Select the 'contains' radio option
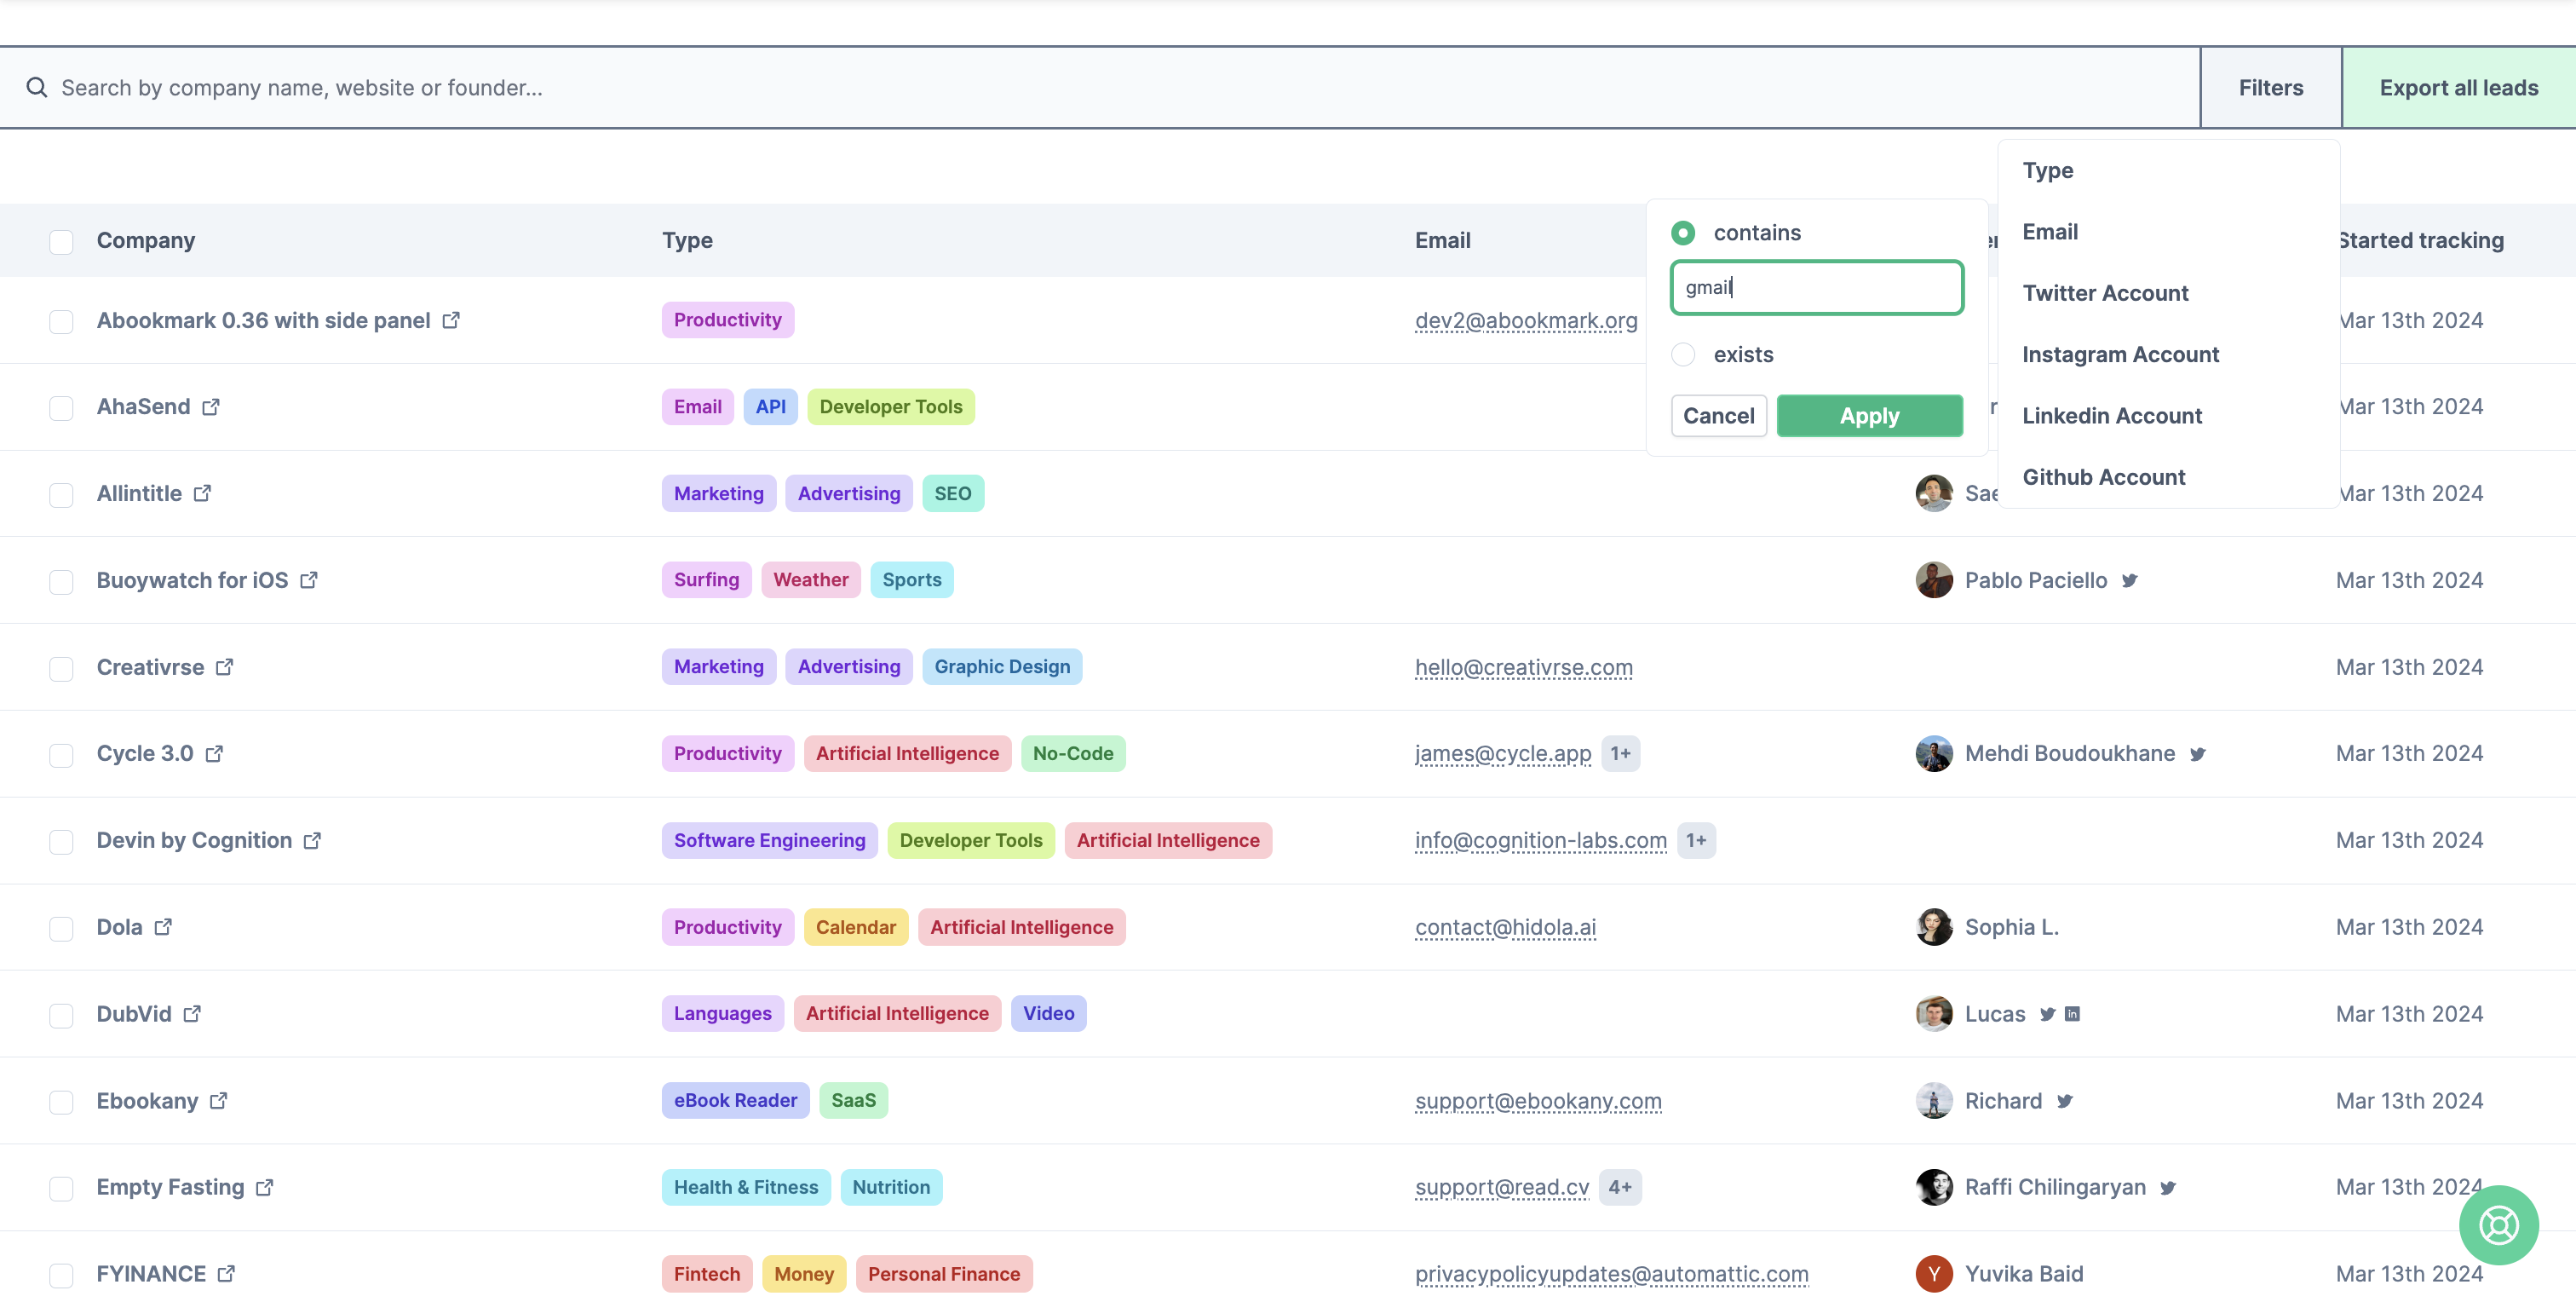This screenshot has height=1302, width=2576. (x=1683, y=232)
